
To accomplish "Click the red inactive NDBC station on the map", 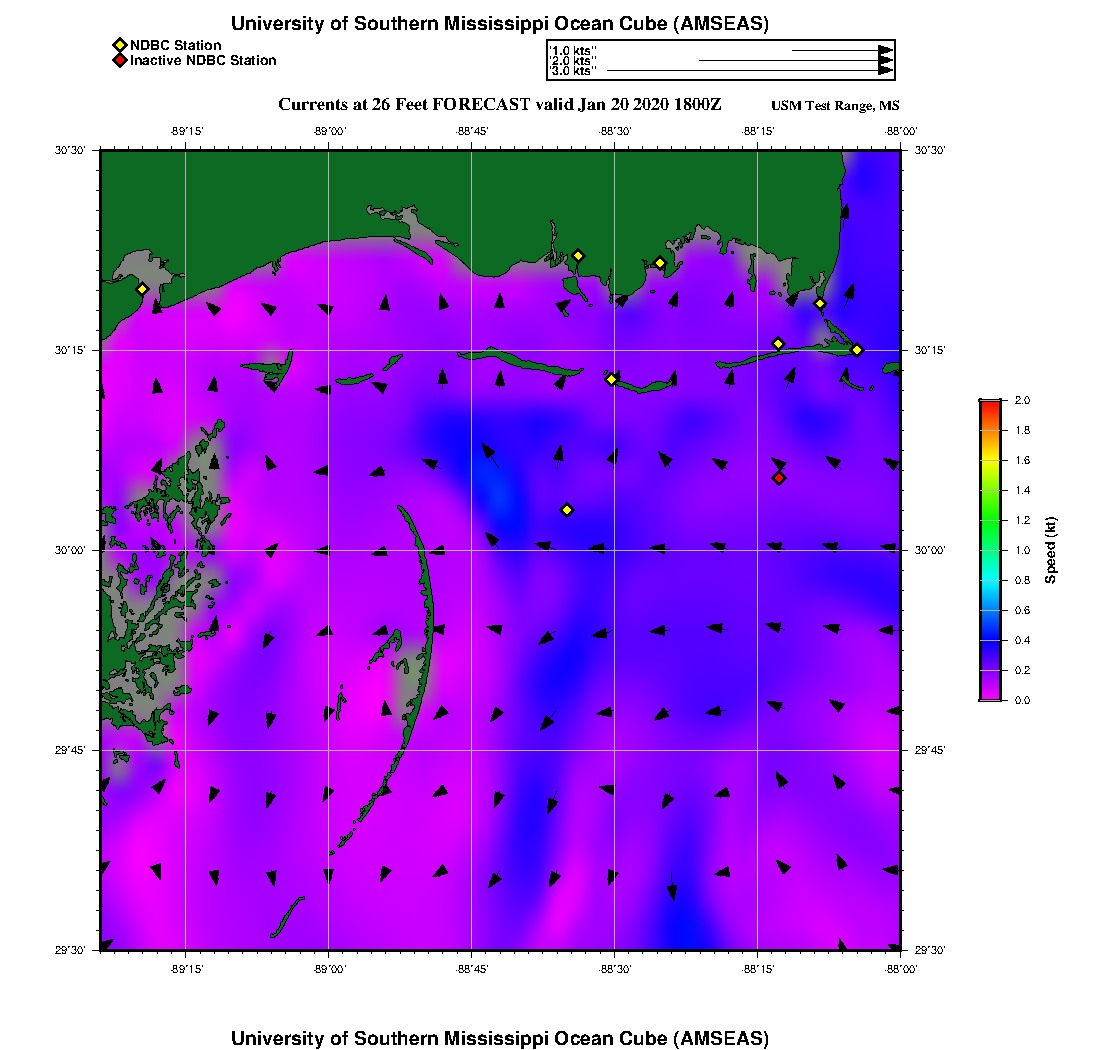I will tap(779, 478).
